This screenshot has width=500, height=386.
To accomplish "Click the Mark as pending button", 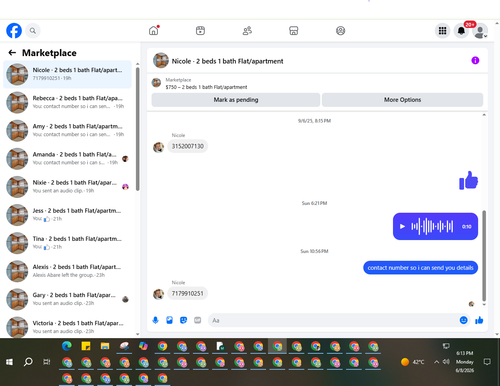I will 236,100.
